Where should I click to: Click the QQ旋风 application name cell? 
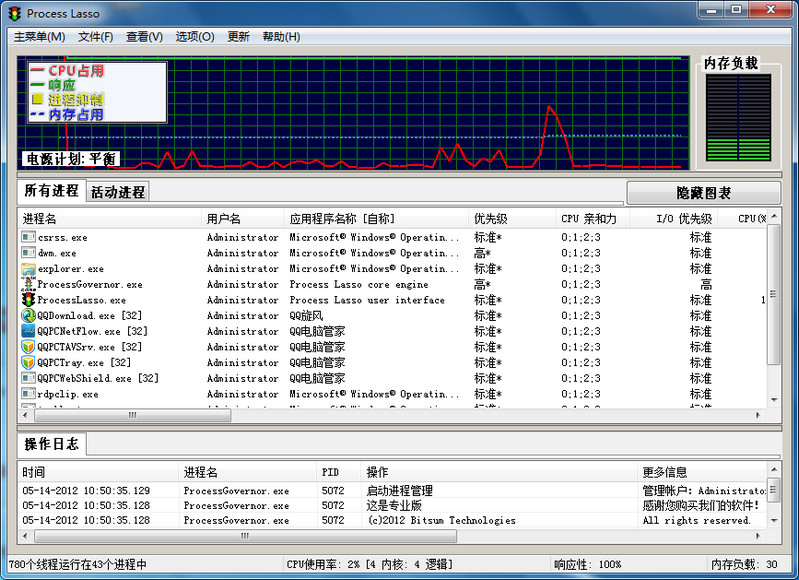(x=306, y=315)
